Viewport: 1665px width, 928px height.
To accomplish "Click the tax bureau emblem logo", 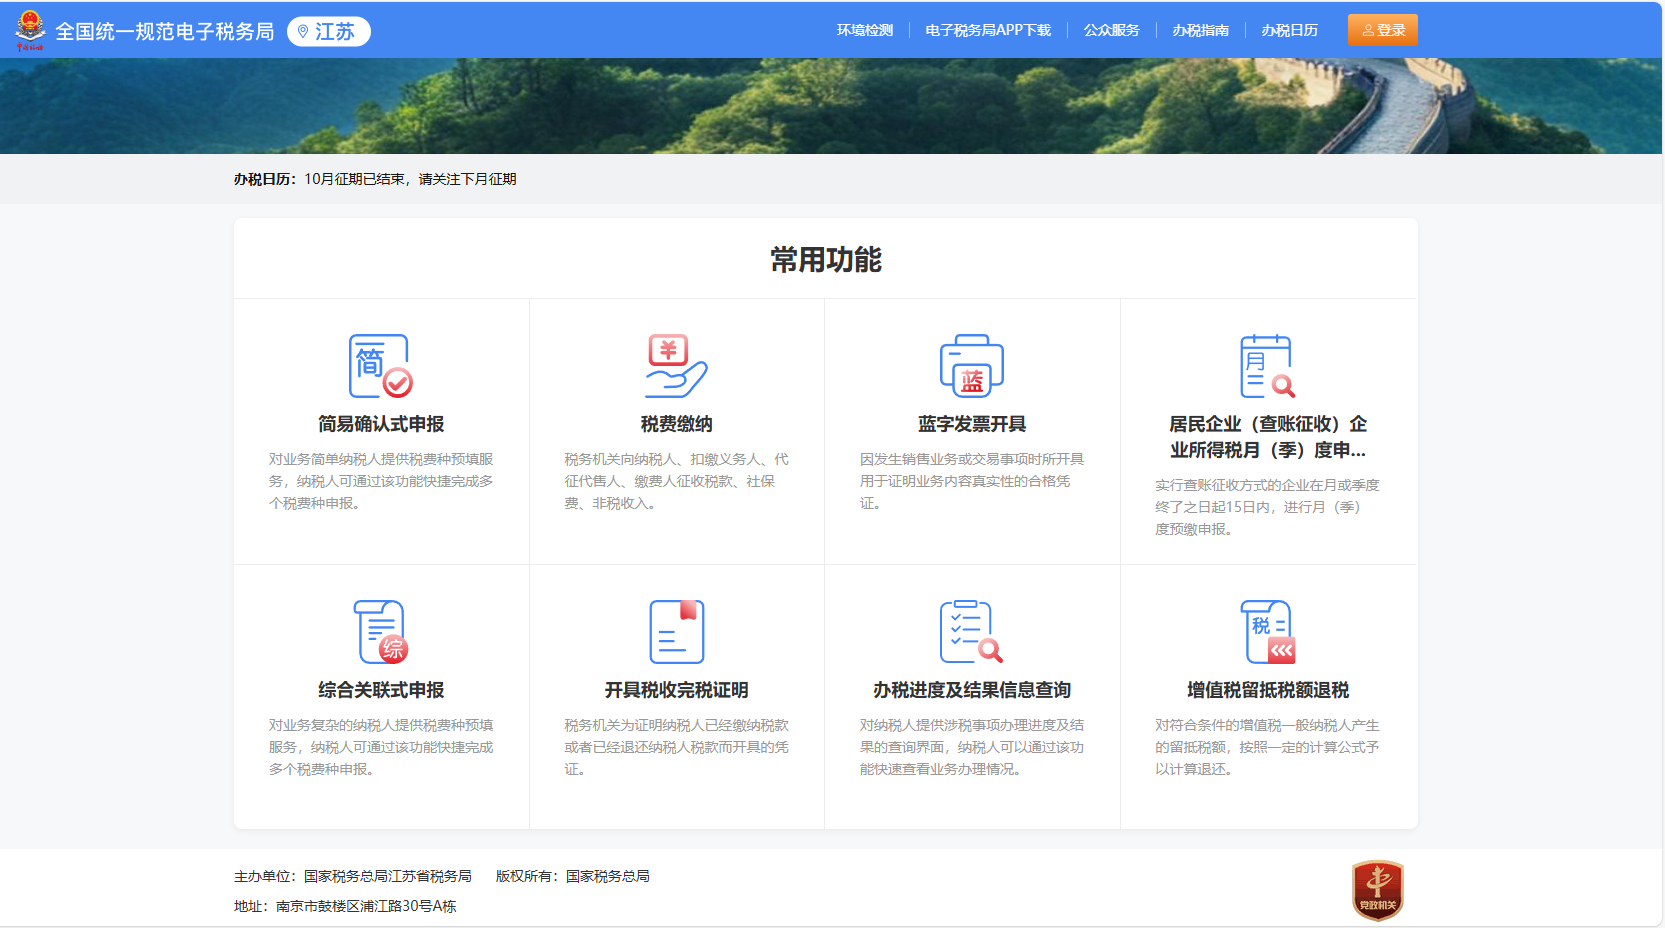I will pos(30,30).
